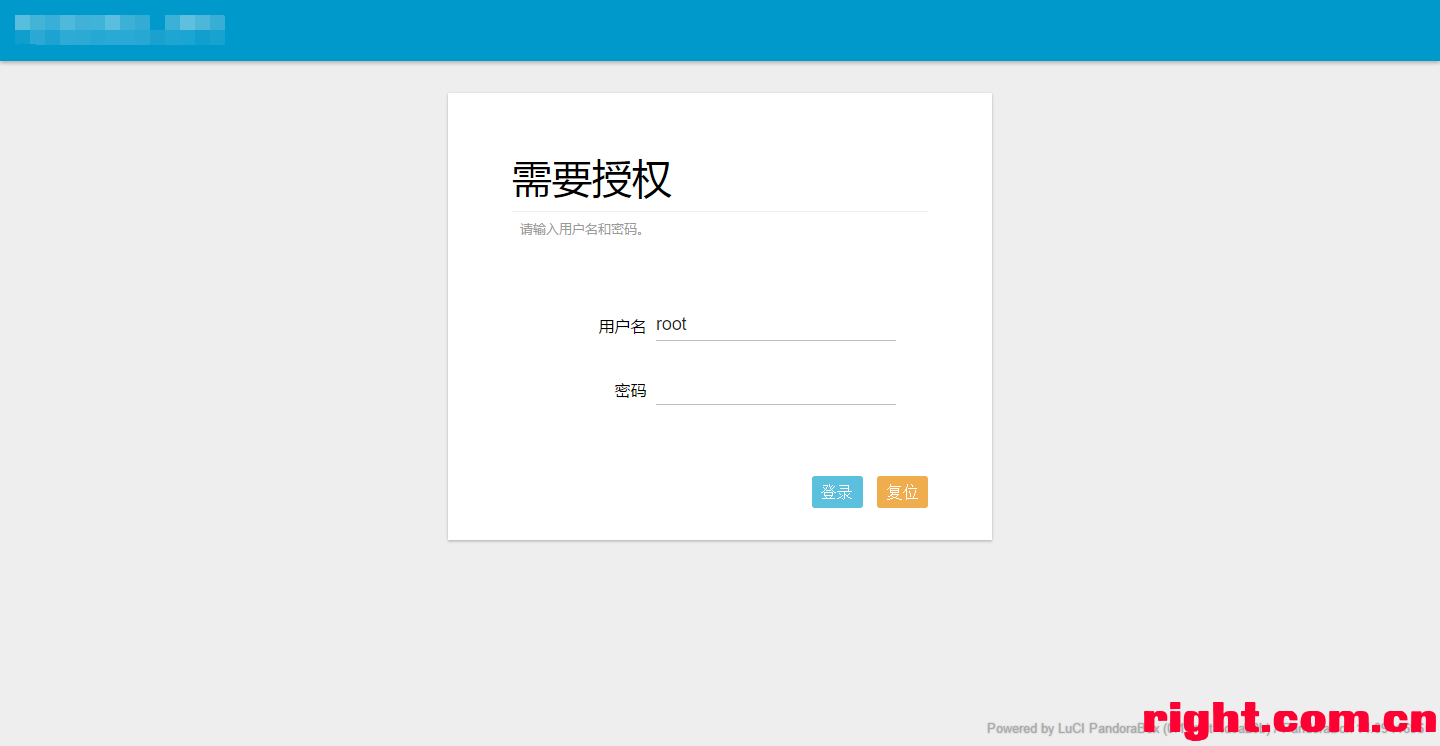Click the 请输入用户名和密码 instruction text
This screenshot has height=746, width=1440.
583,229
